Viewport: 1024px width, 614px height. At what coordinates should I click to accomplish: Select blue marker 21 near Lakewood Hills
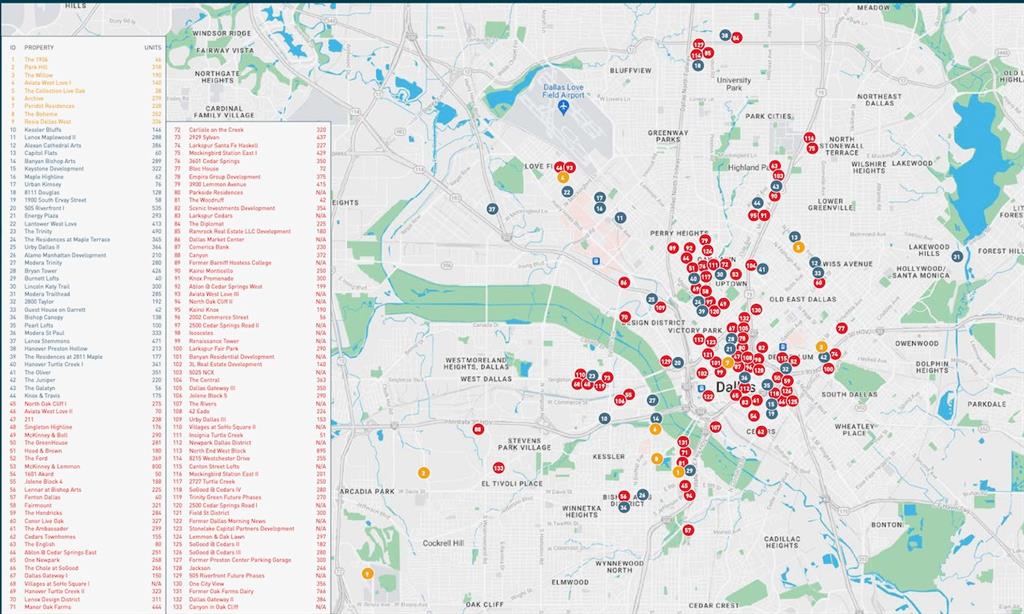[957, 256]
